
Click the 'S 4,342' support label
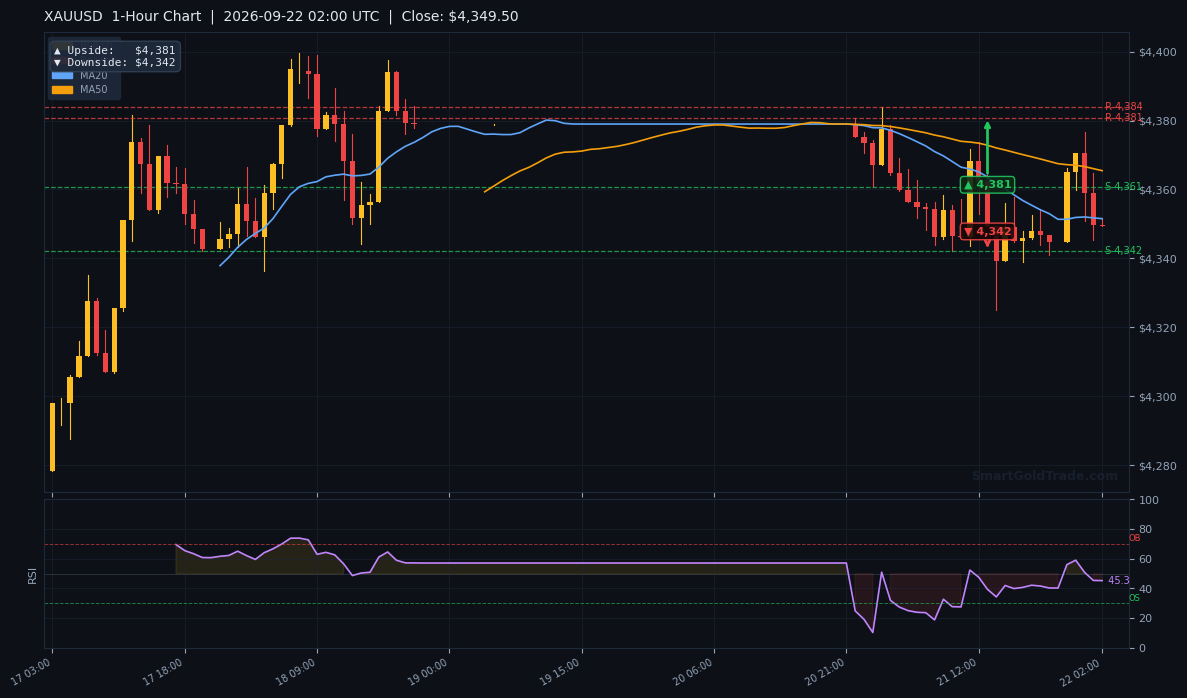pos(1123,251)
